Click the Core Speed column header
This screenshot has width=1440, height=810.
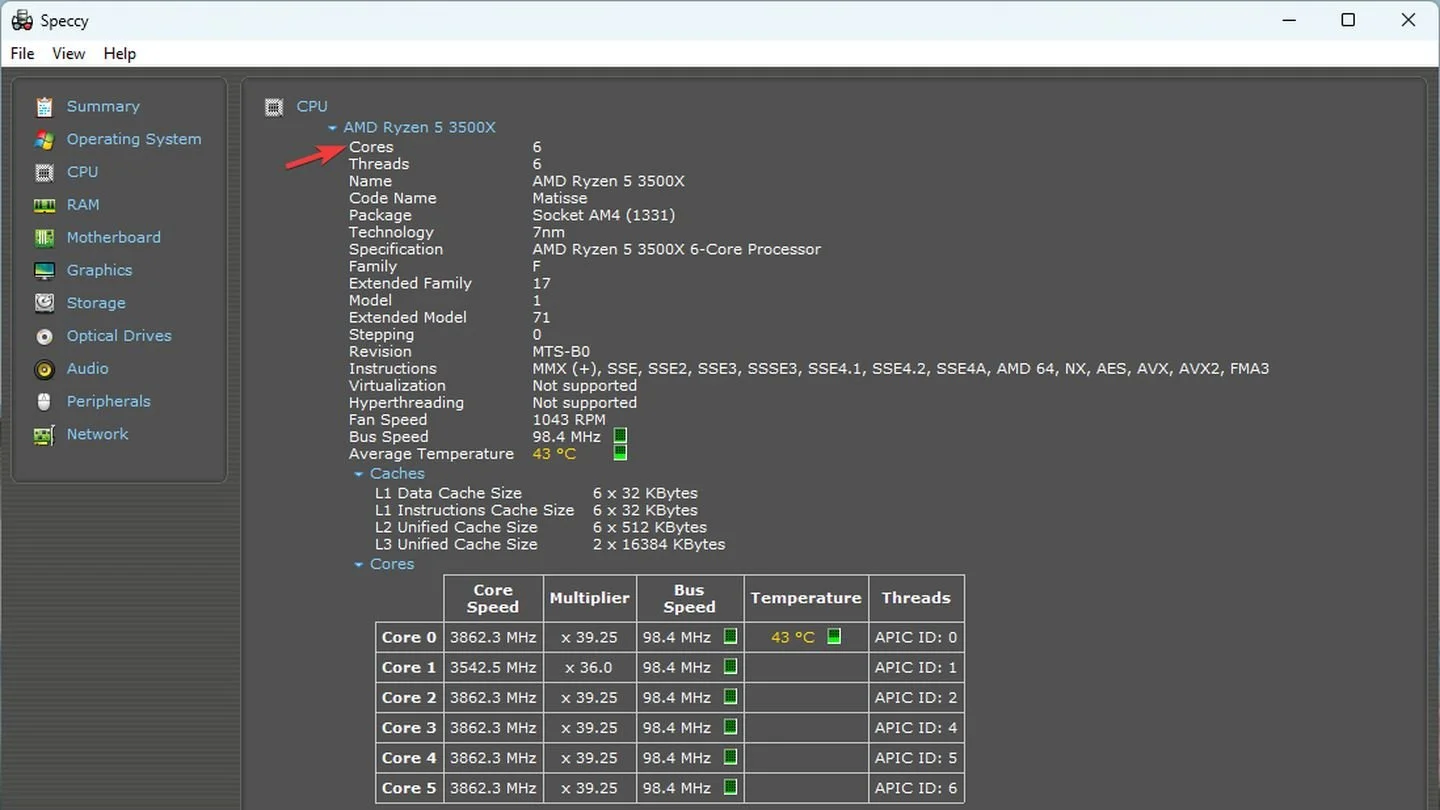(493, 598)
